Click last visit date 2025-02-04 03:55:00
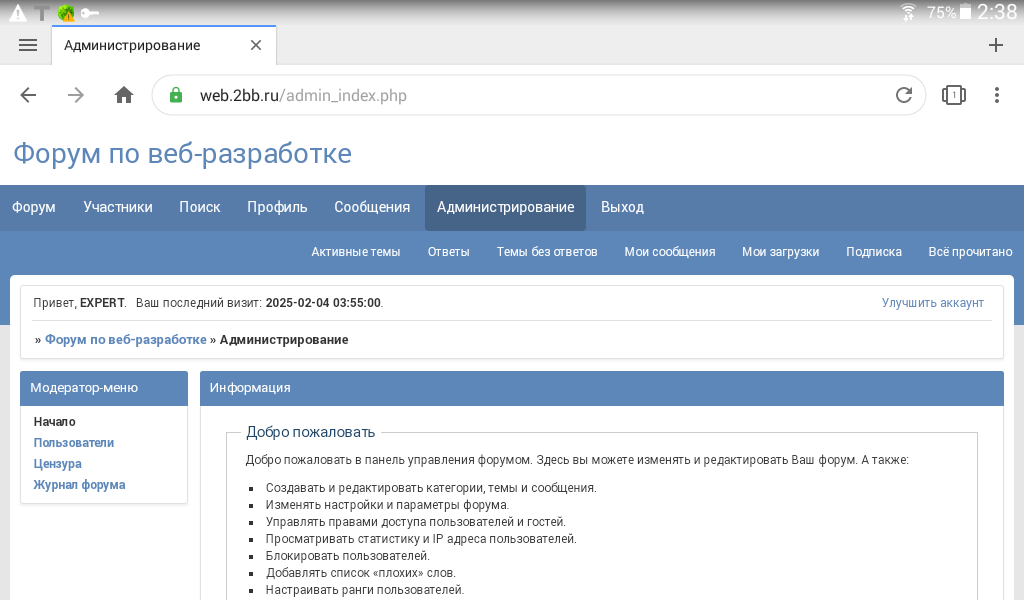 click(x=323, y=303)
